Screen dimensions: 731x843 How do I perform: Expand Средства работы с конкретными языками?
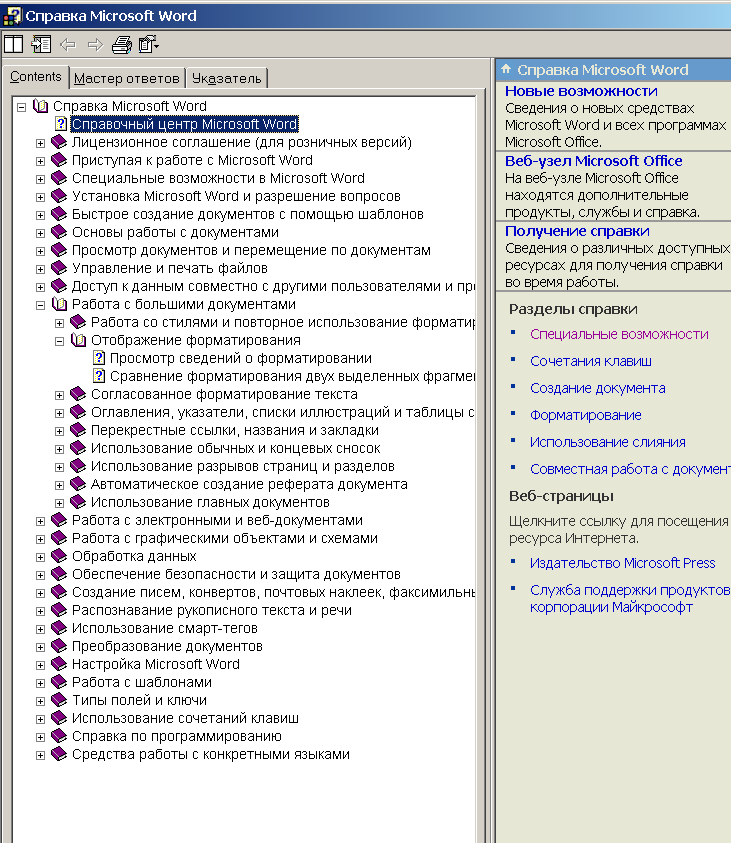(40, 755)
